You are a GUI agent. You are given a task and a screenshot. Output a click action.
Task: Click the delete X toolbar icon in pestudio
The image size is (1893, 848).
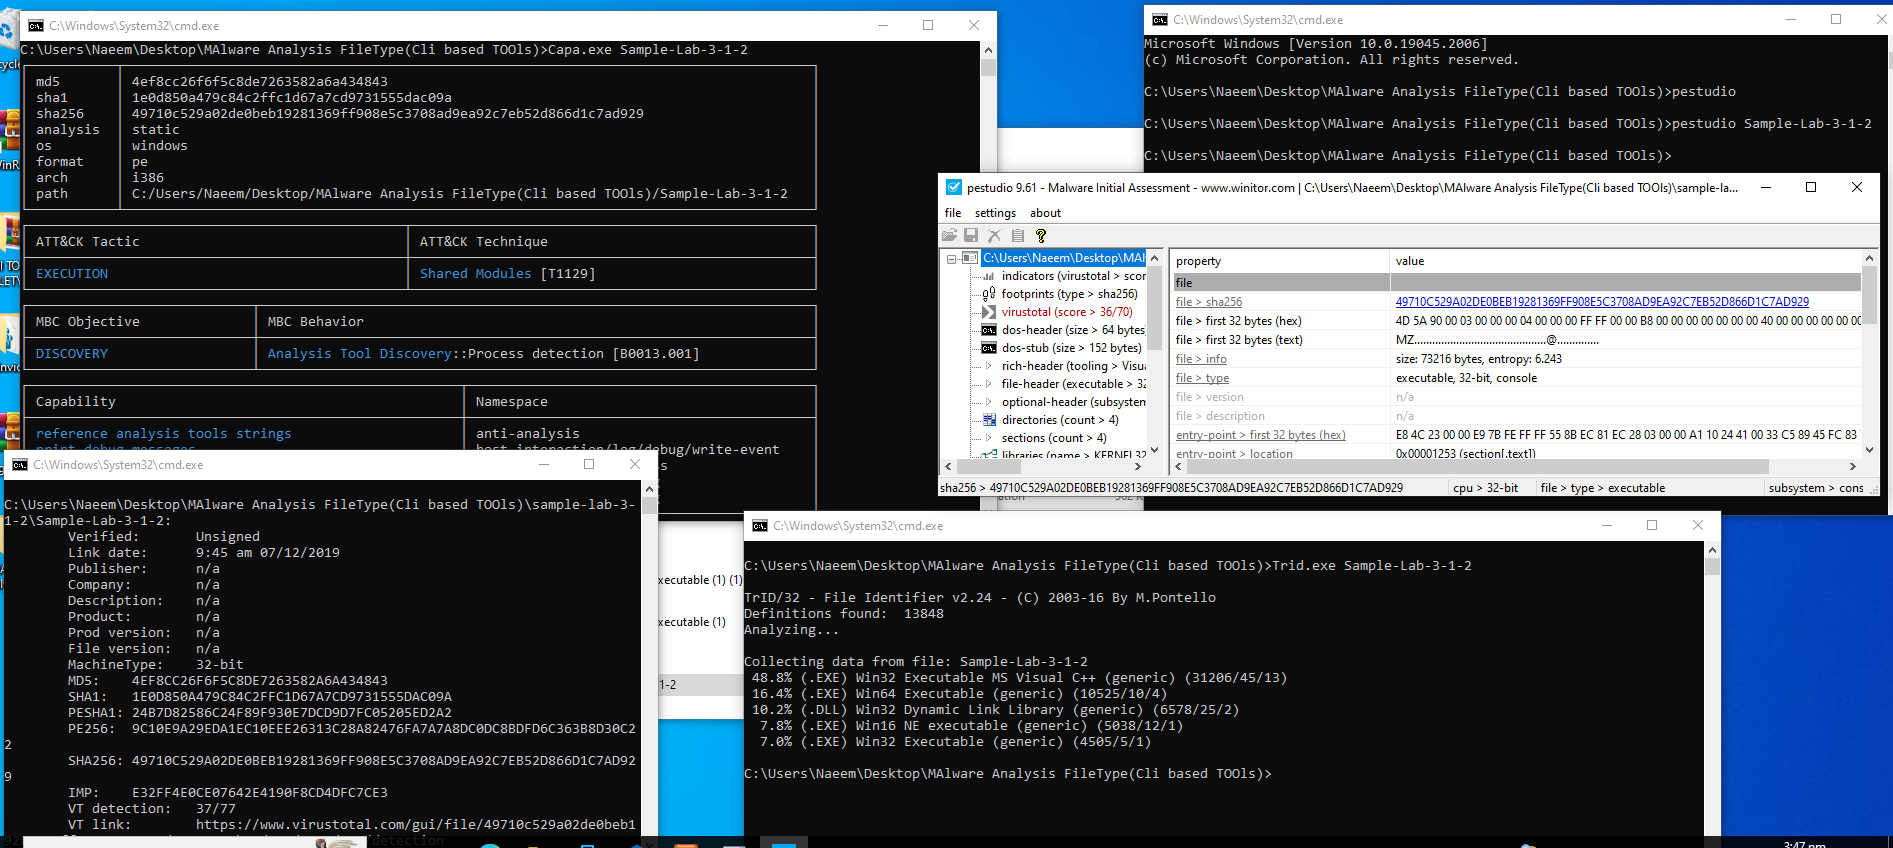tap(994, 235)
